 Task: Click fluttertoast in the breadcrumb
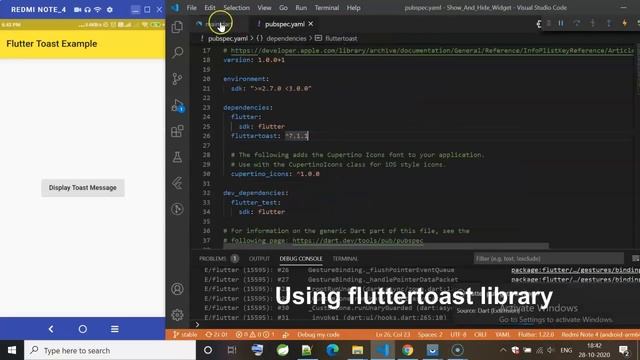341,38
